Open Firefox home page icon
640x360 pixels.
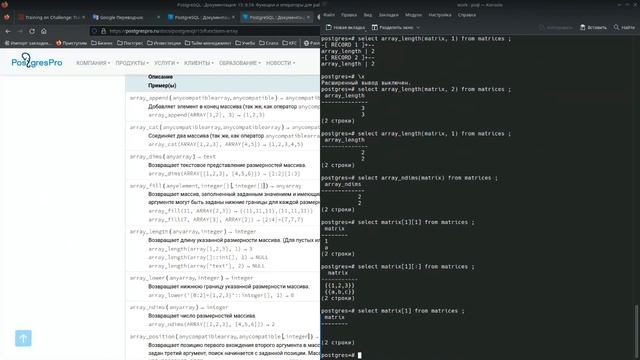tap(44, 31)
